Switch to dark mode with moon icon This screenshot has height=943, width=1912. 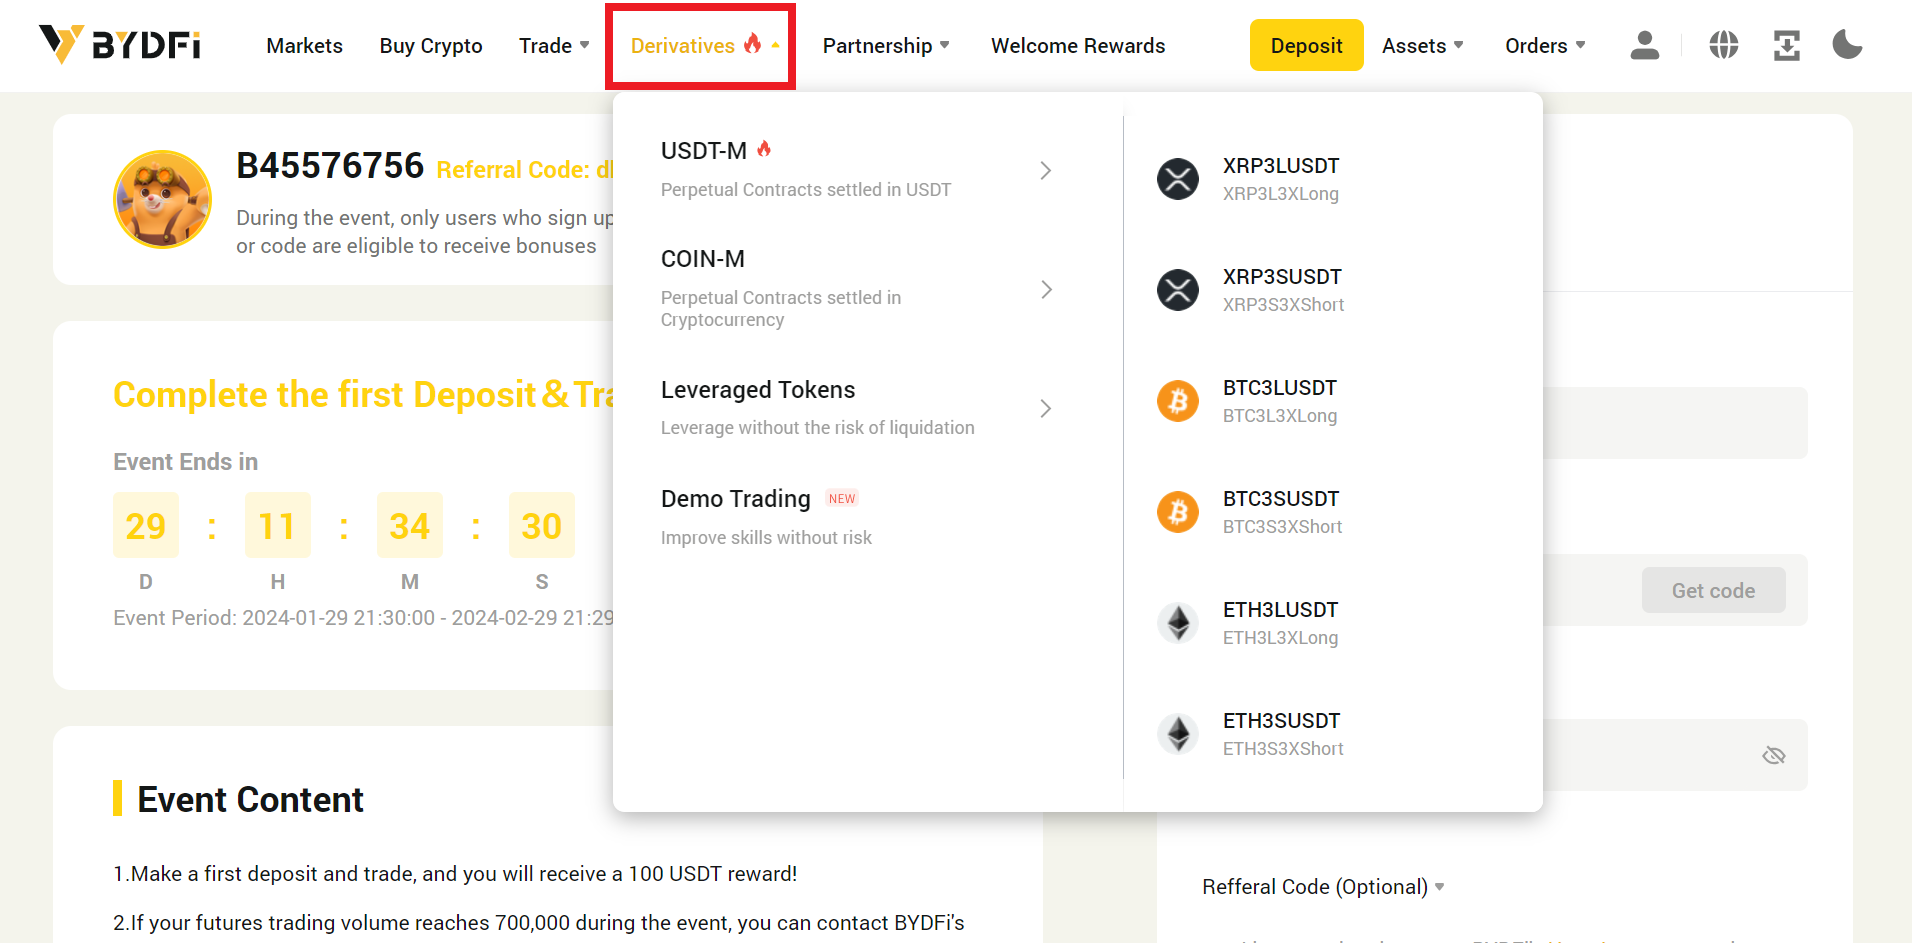coord(1848,45)
